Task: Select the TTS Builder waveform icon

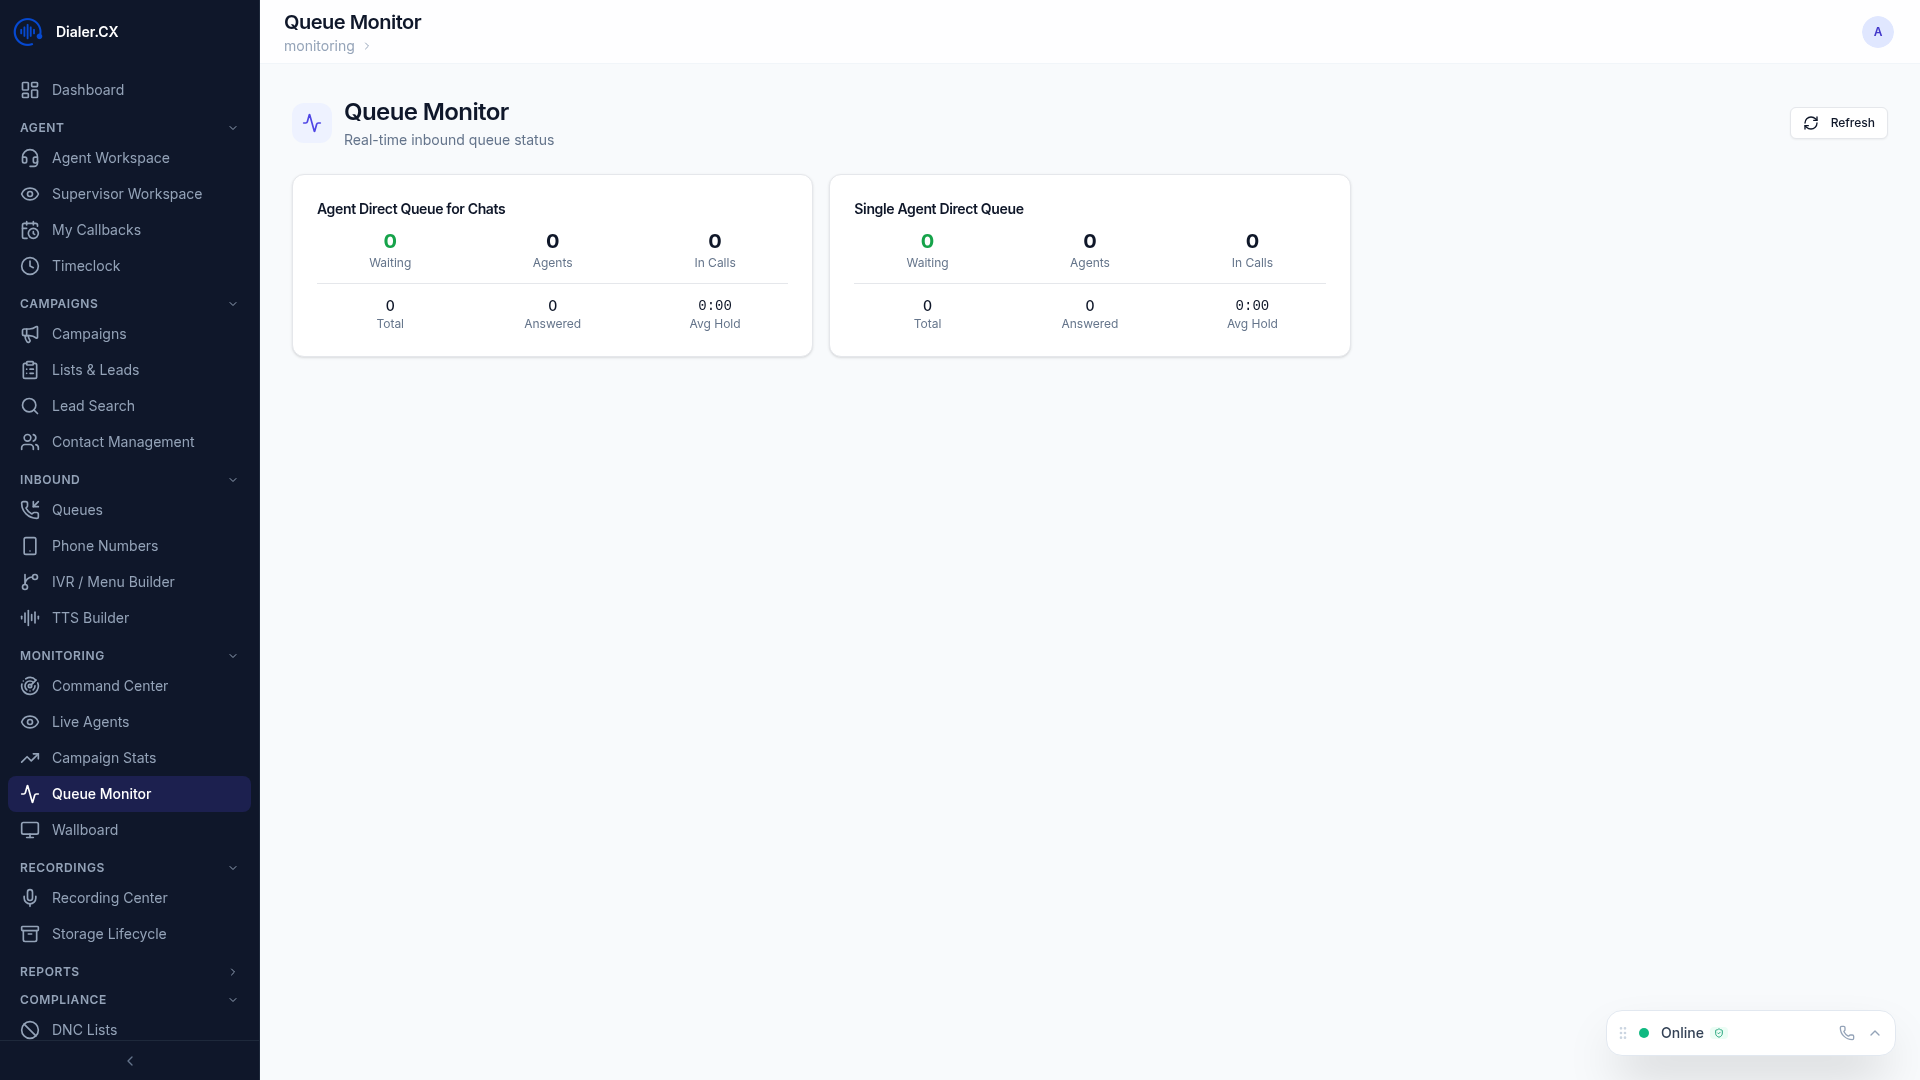Action: click(x=30, y=618)
